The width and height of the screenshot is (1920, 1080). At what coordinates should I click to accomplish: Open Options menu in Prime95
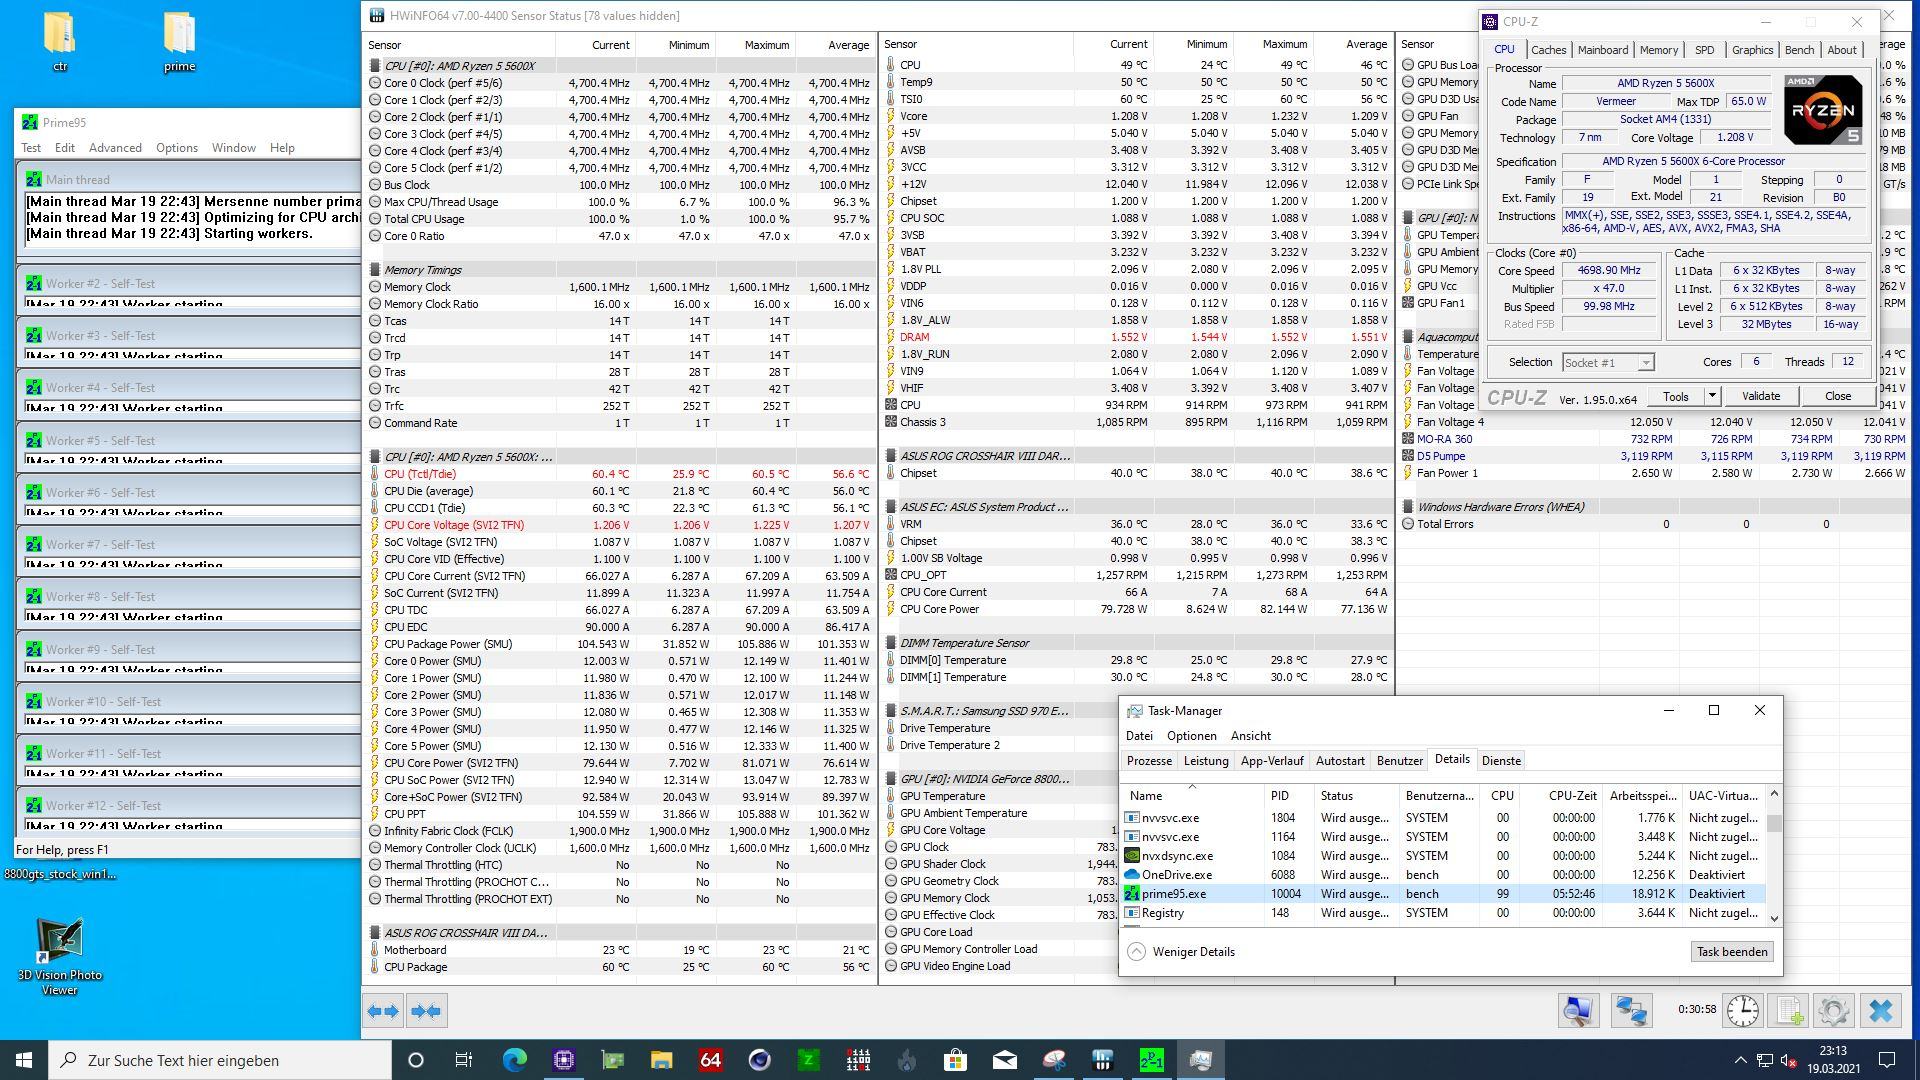pyautogui.click(x=177, y=147)
